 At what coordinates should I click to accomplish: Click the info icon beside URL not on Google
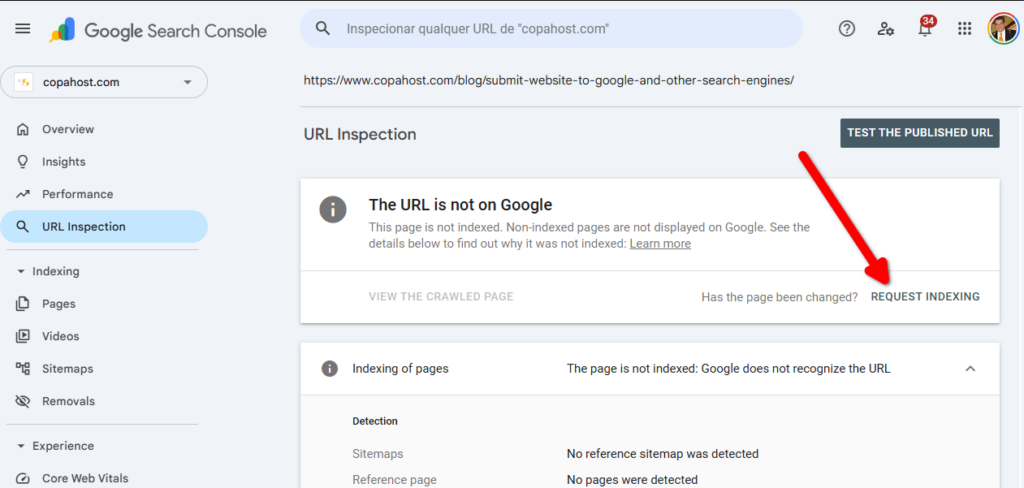(332, 209)
